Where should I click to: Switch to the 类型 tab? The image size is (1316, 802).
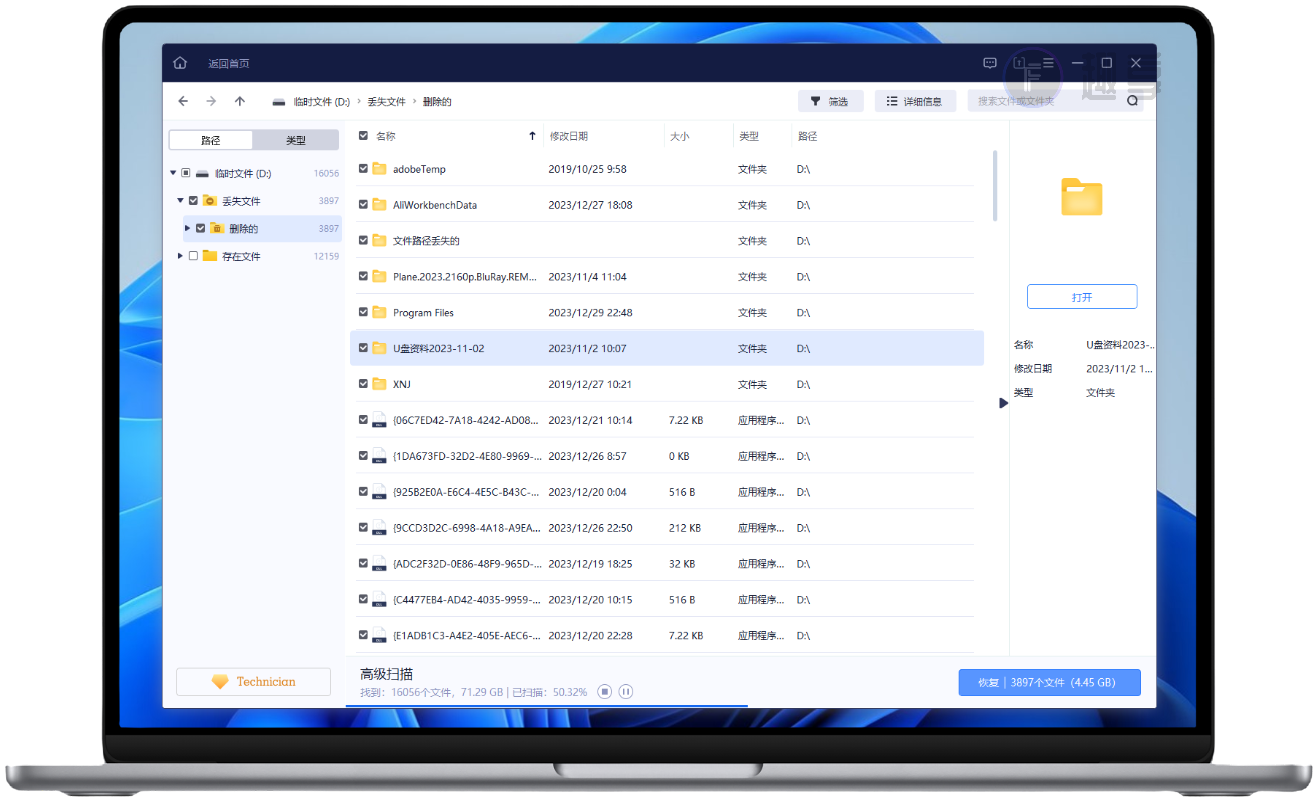[x=297, y=140]
